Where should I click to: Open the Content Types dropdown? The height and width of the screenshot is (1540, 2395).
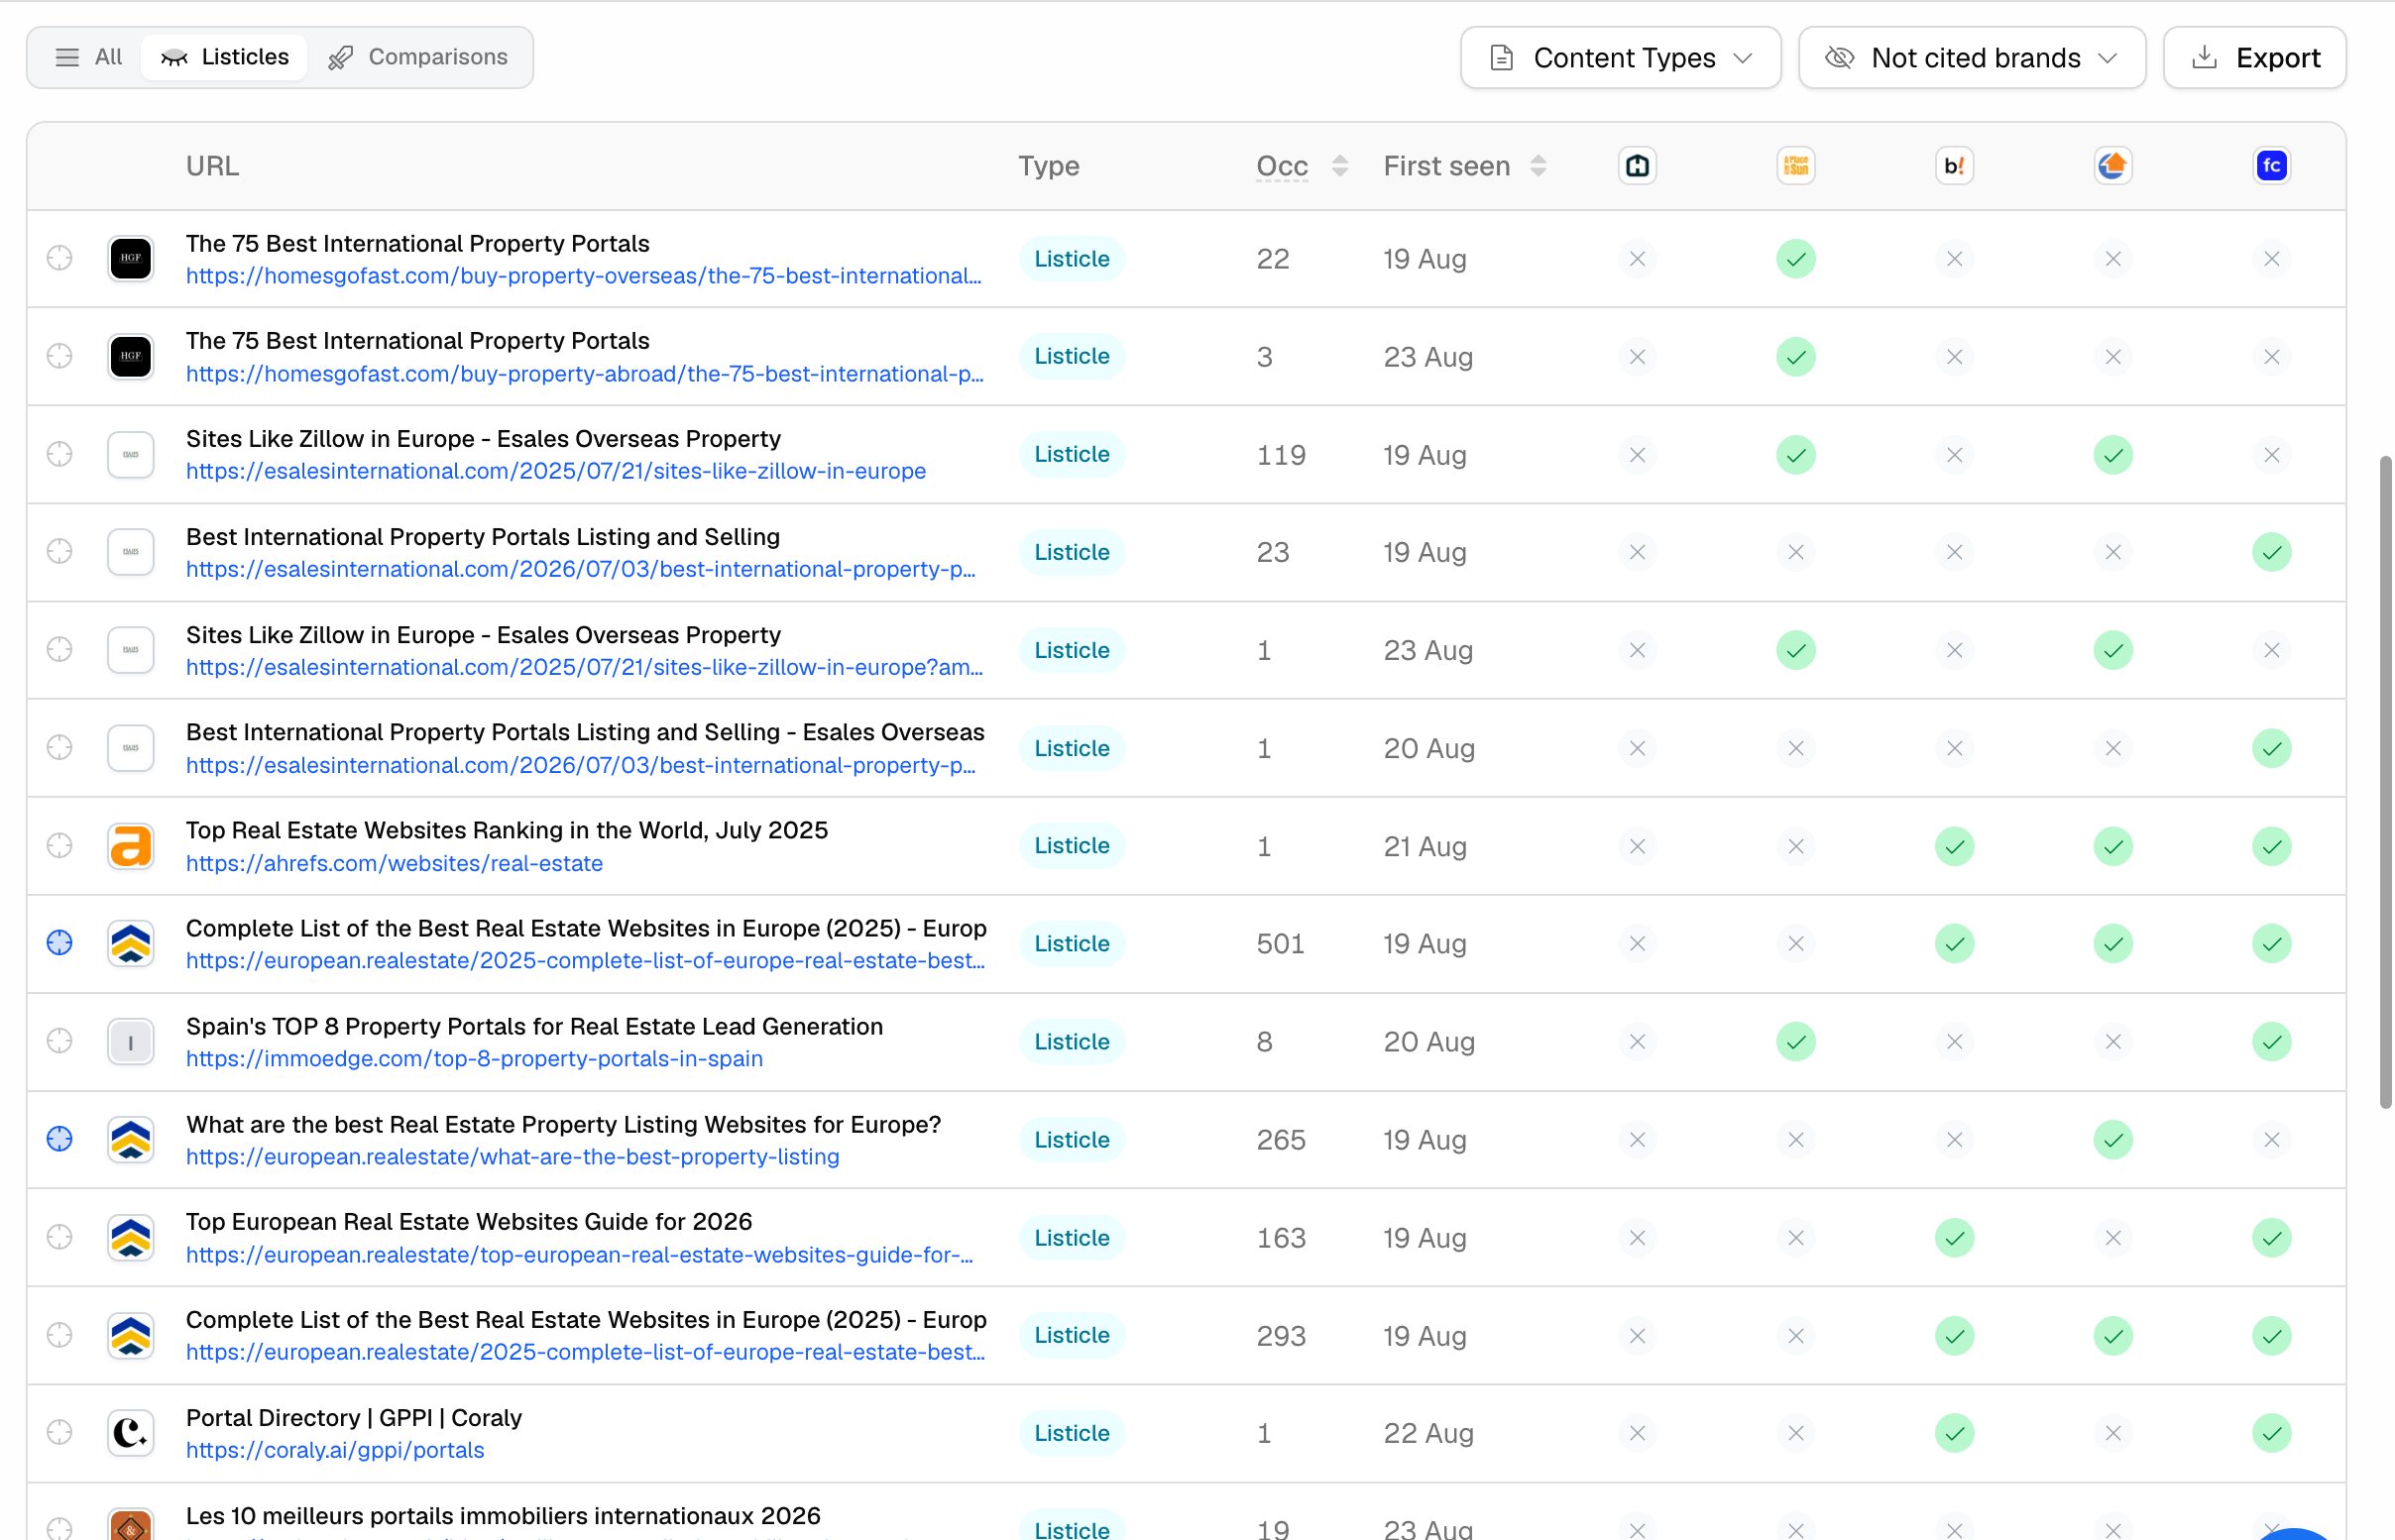(1620, 58)
